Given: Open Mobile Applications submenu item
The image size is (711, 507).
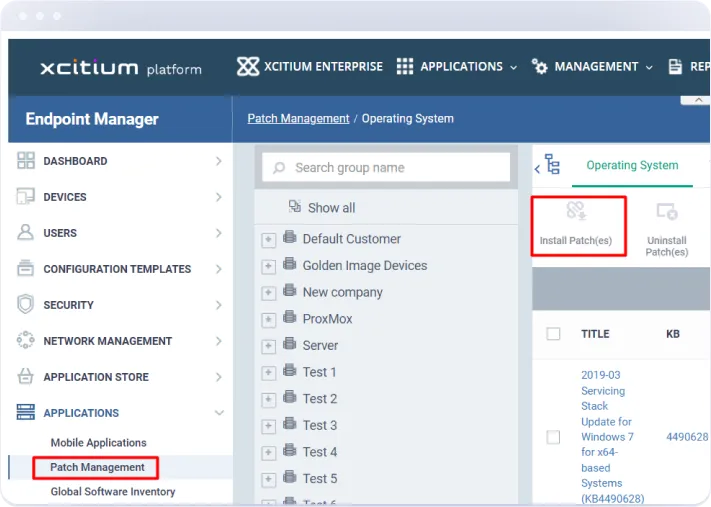Looking at the screenshot, I should (x=98, y=443).
